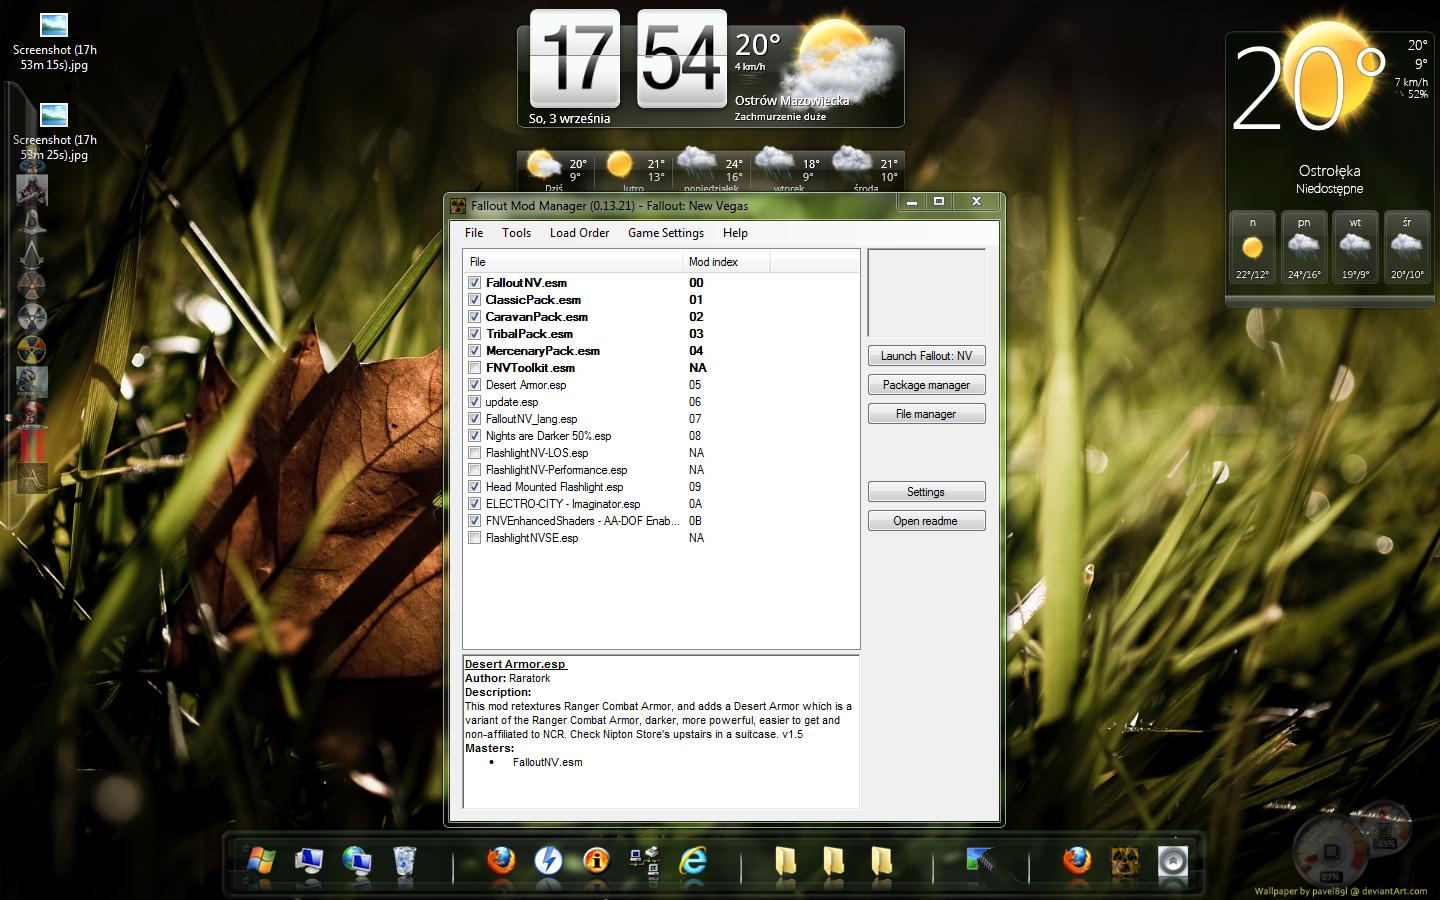The width and height of the screenshot is (1440, 900).
Task: Click Firefox icon beside Fallout dock icon
Action: 1077,860
